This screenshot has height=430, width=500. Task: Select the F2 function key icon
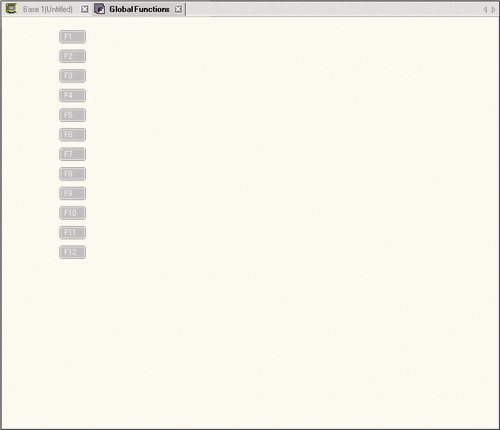pos(72,56)
